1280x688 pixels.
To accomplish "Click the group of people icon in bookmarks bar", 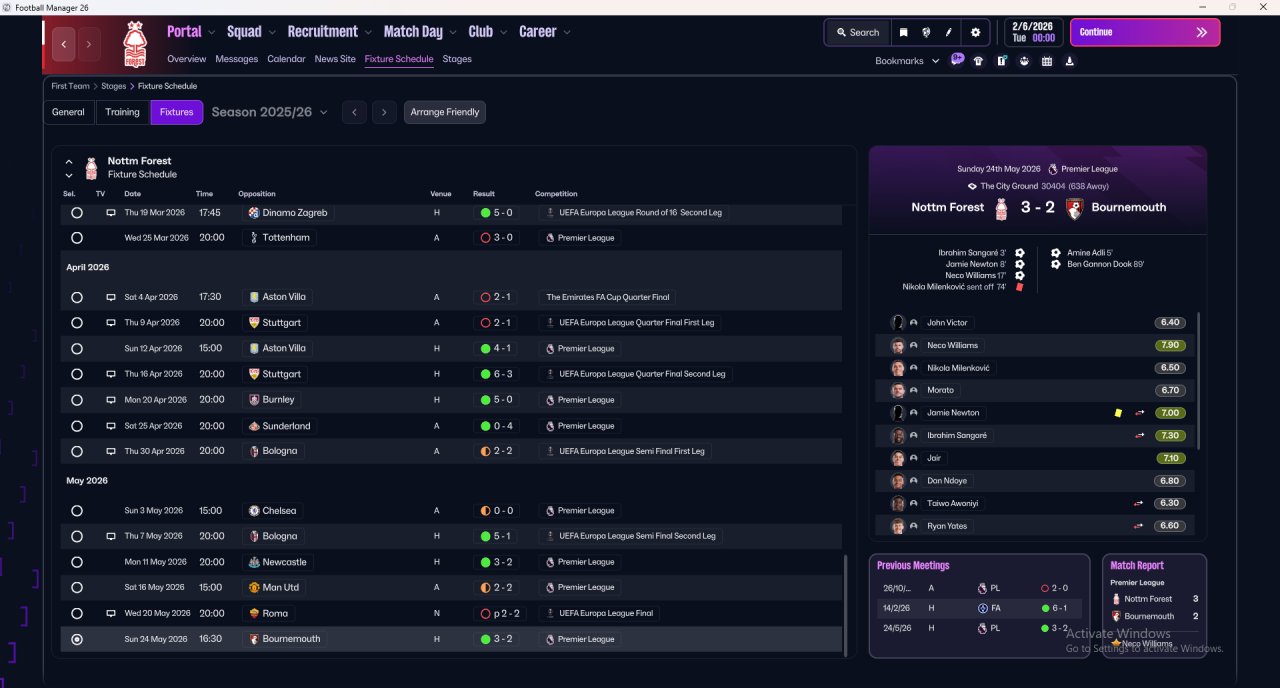I will pyautogui.click(x=1024, y=61).
